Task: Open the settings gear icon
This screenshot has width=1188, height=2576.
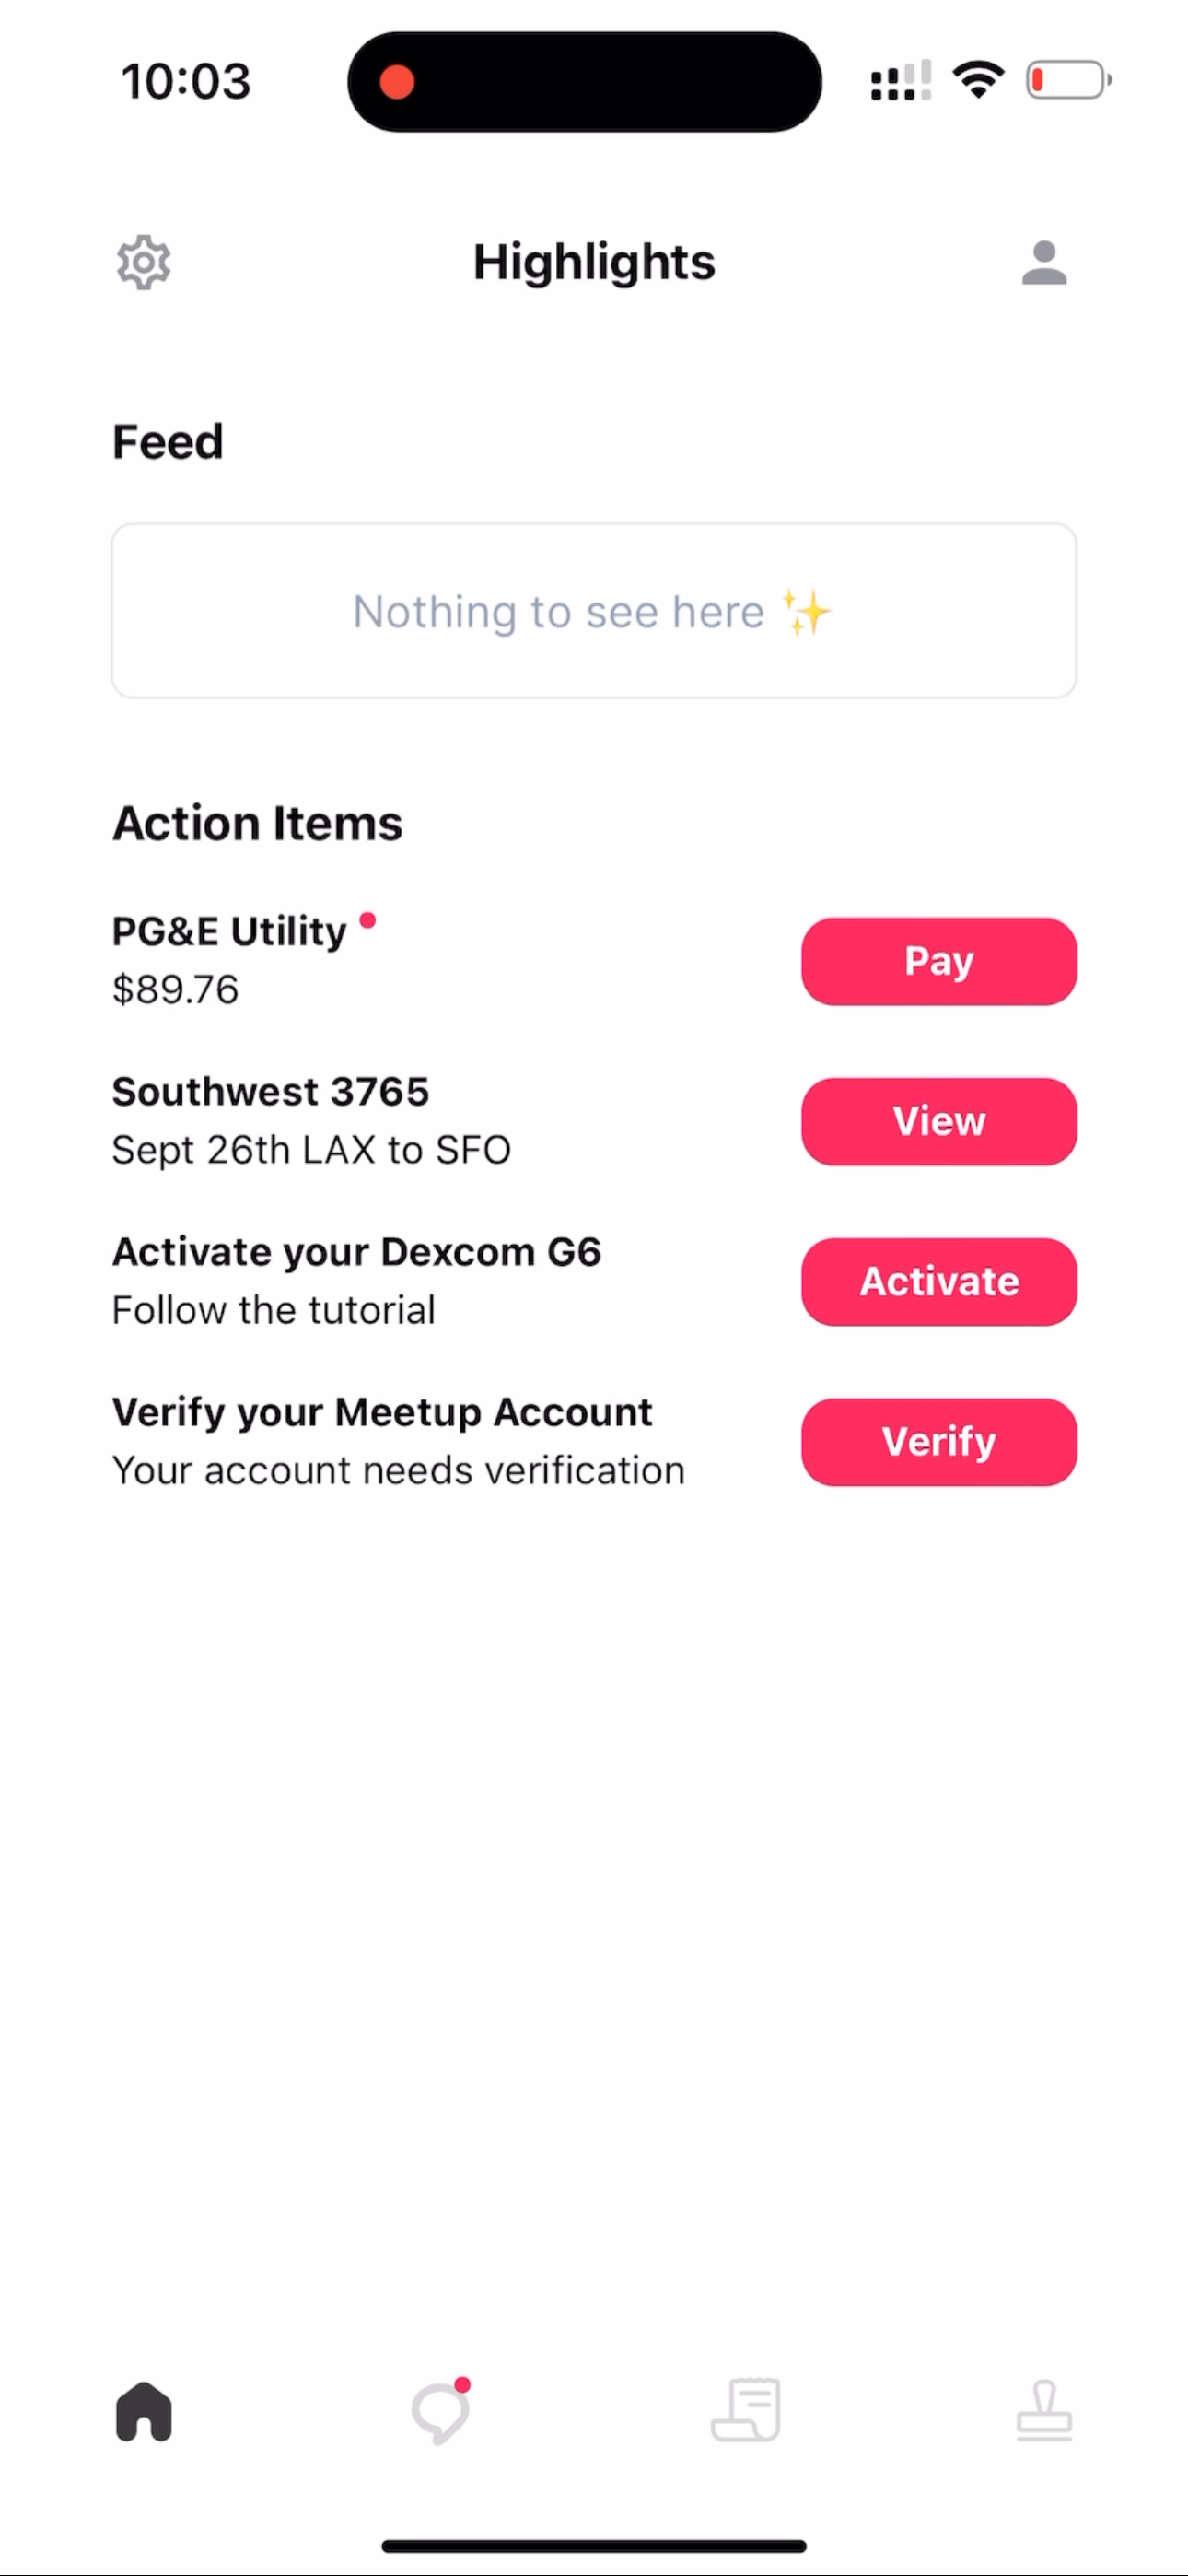Action: point(144,263)
